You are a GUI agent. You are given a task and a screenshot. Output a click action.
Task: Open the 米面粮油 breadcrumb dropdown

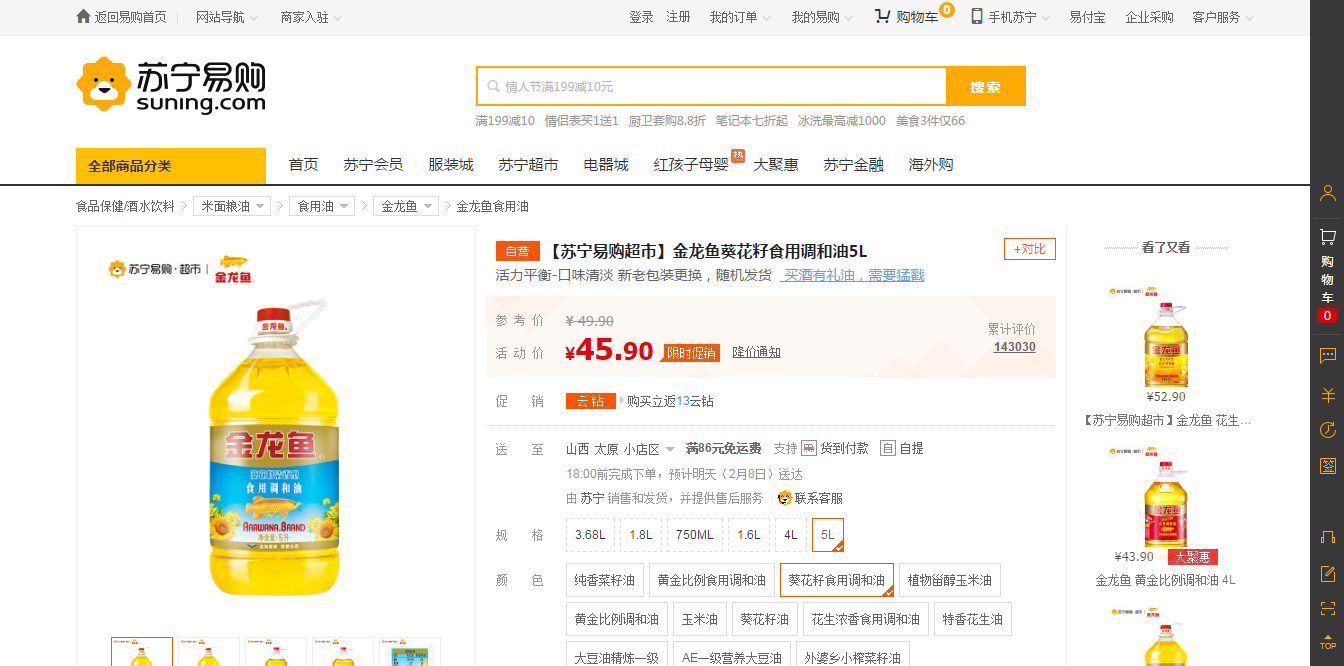232,206
